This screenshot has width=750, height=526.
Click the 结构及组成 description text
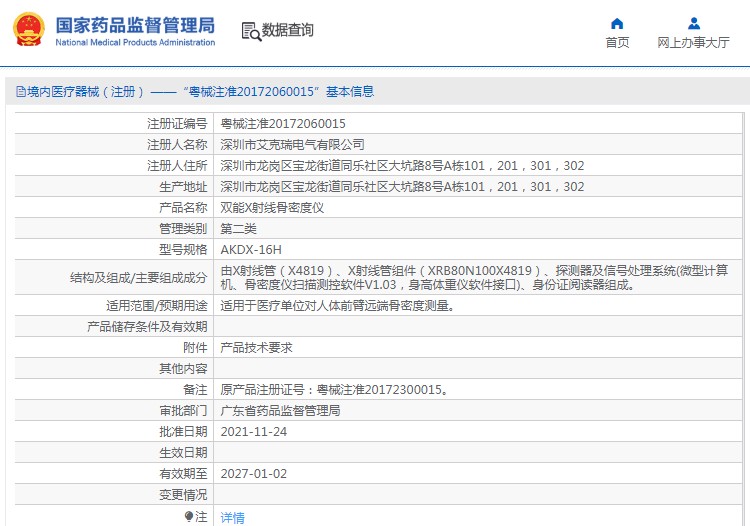tap(474, 277)
